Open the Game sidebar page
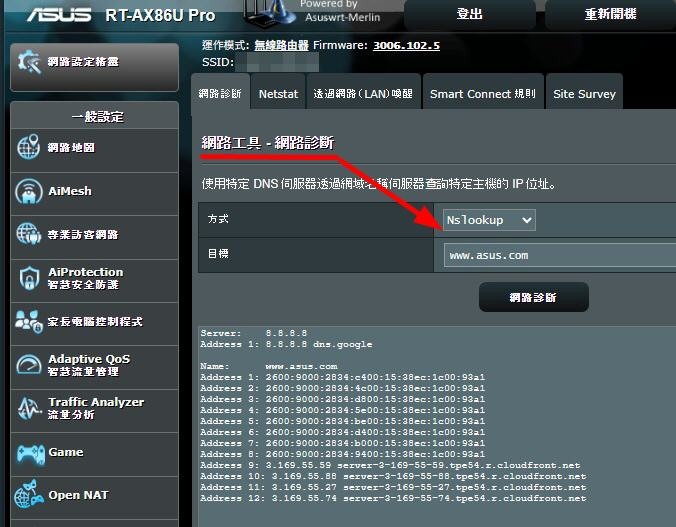Screen dimensions: 676x527 (94, 455)
